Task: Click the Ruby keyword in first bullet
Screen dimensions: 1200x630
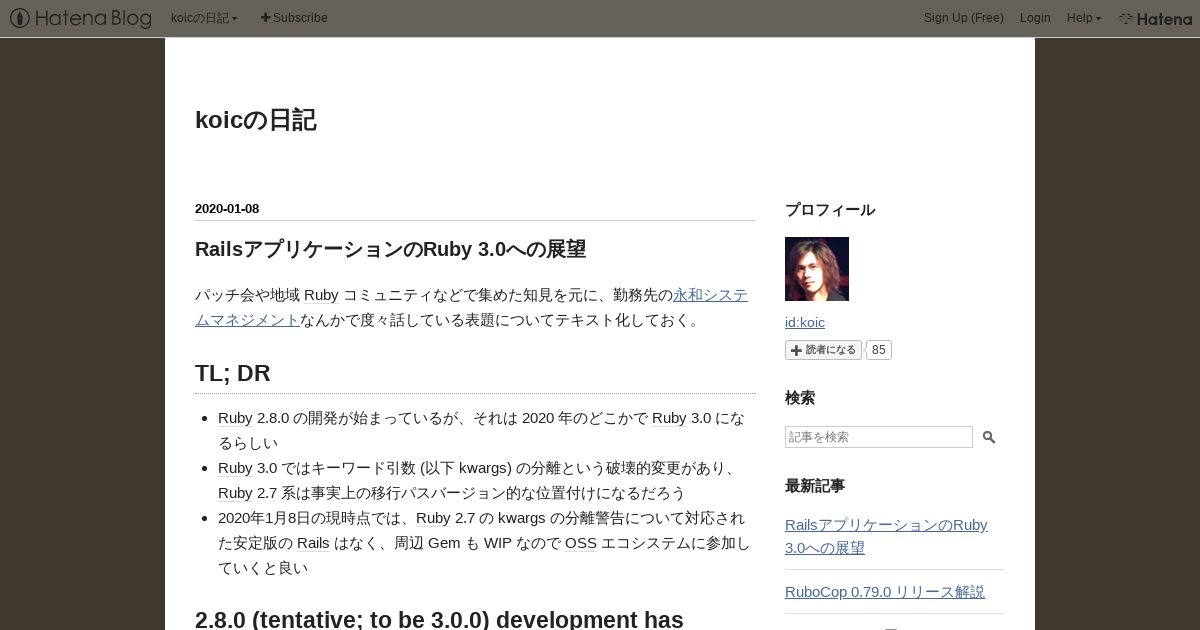Action: point(235,418)
